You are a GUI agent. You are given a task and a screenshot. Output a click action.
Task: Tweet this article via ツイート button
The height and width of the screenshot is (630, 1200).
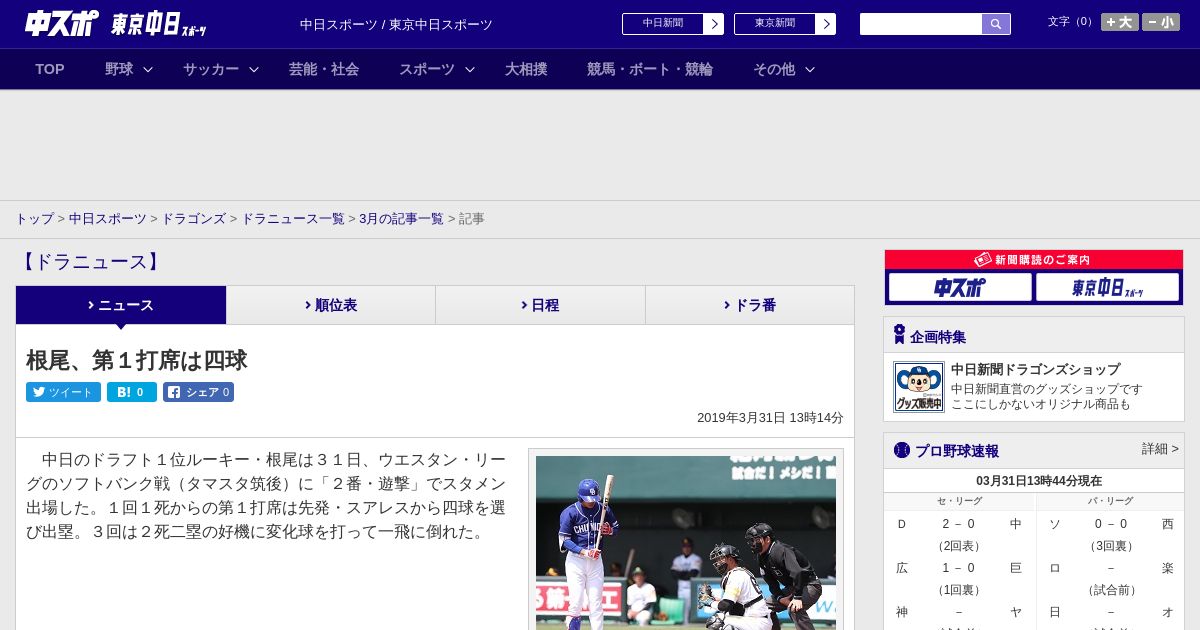[x=63, y=392]
